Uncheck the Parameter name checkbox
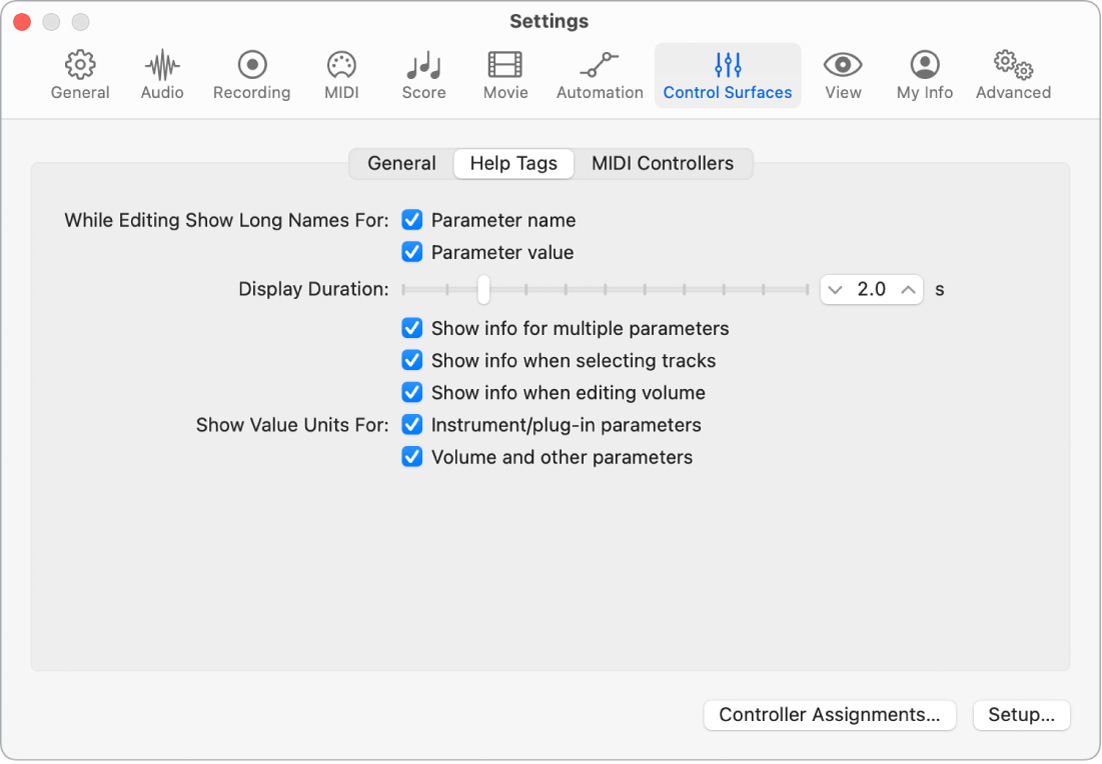Screen dimensions: 1102x764 tap(412, 220)
